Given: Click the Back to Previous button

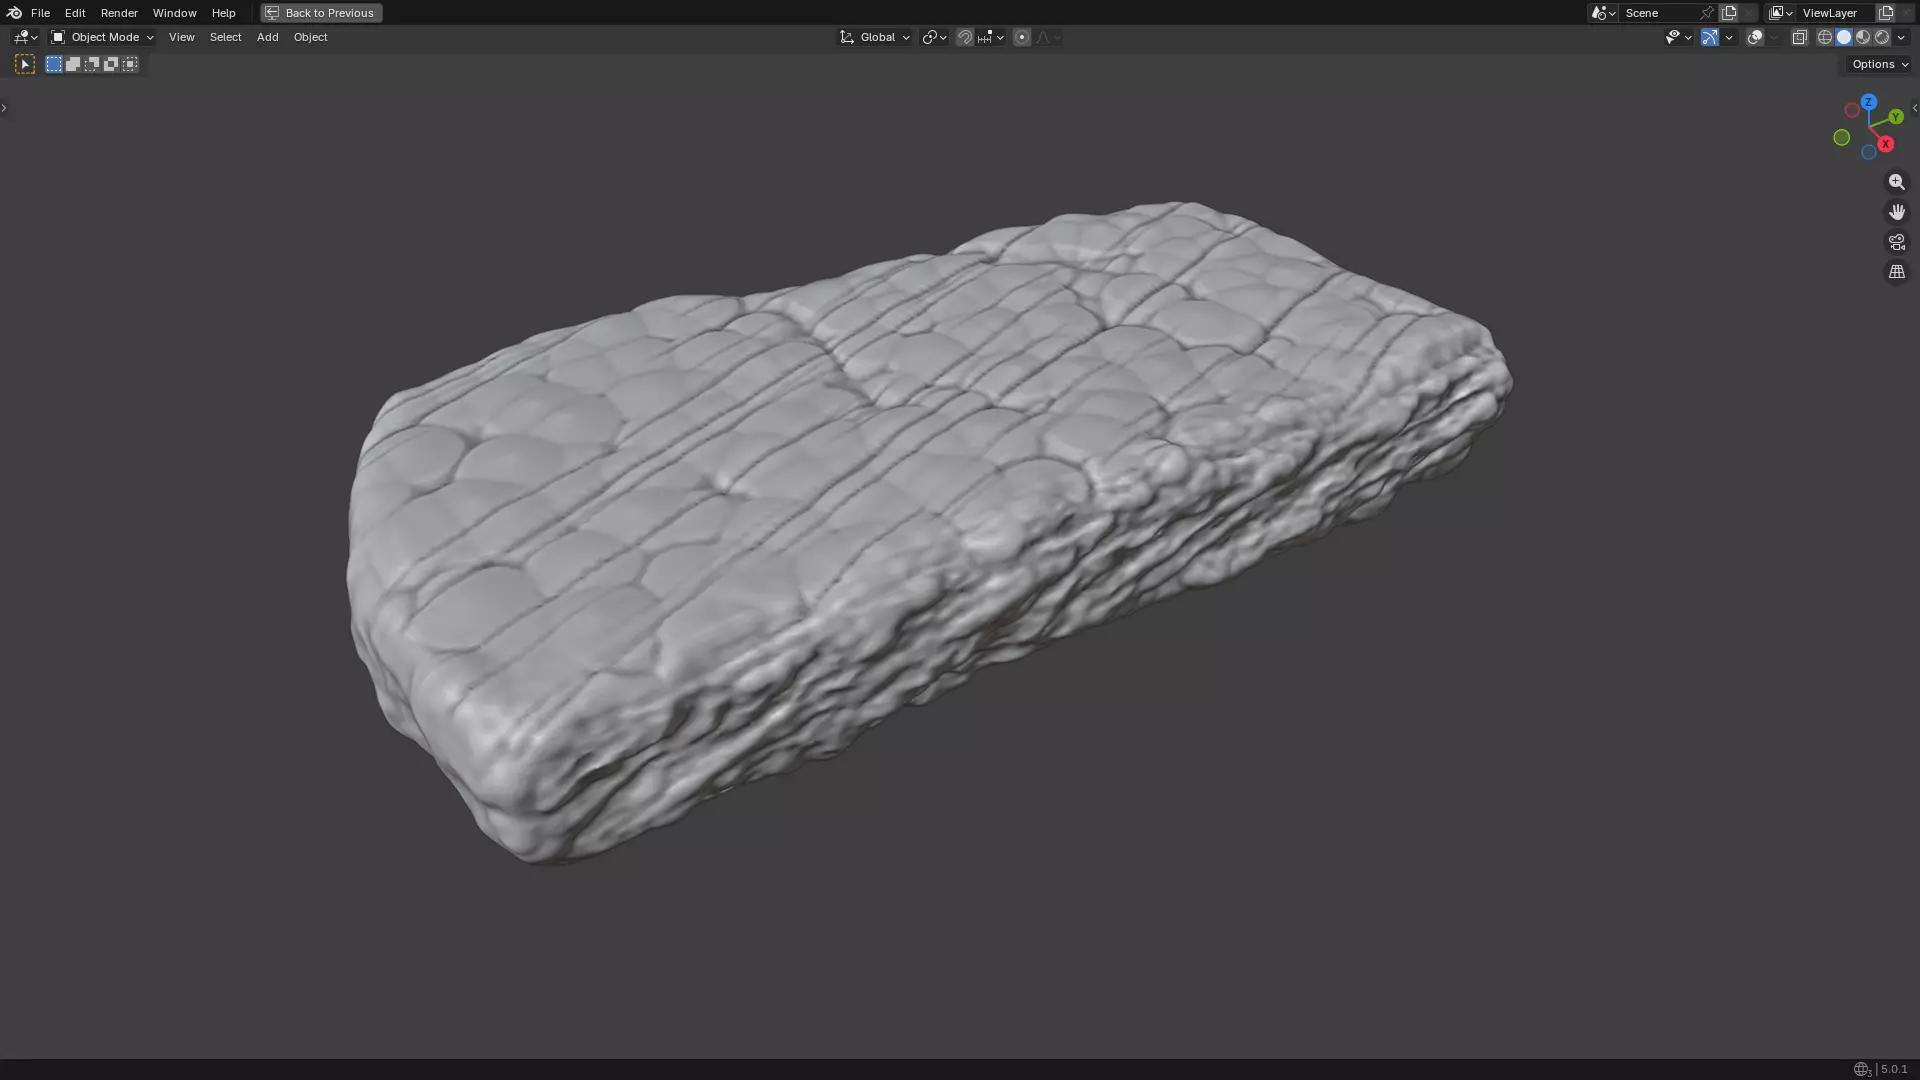Looking at the screenshot, I should pyautogui.click(x=321, y=13).
